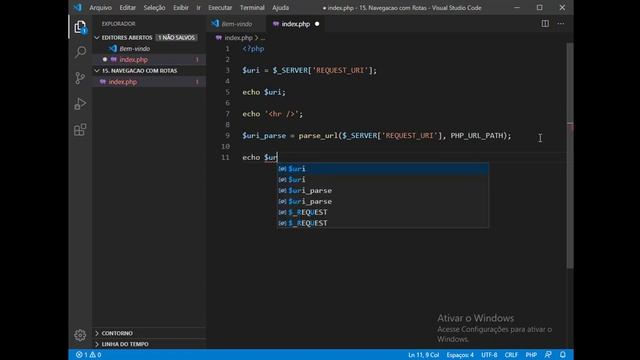Click unsaved dot on index.php tab
Screen dimensions: 640x360
click(x=317, y=24)
